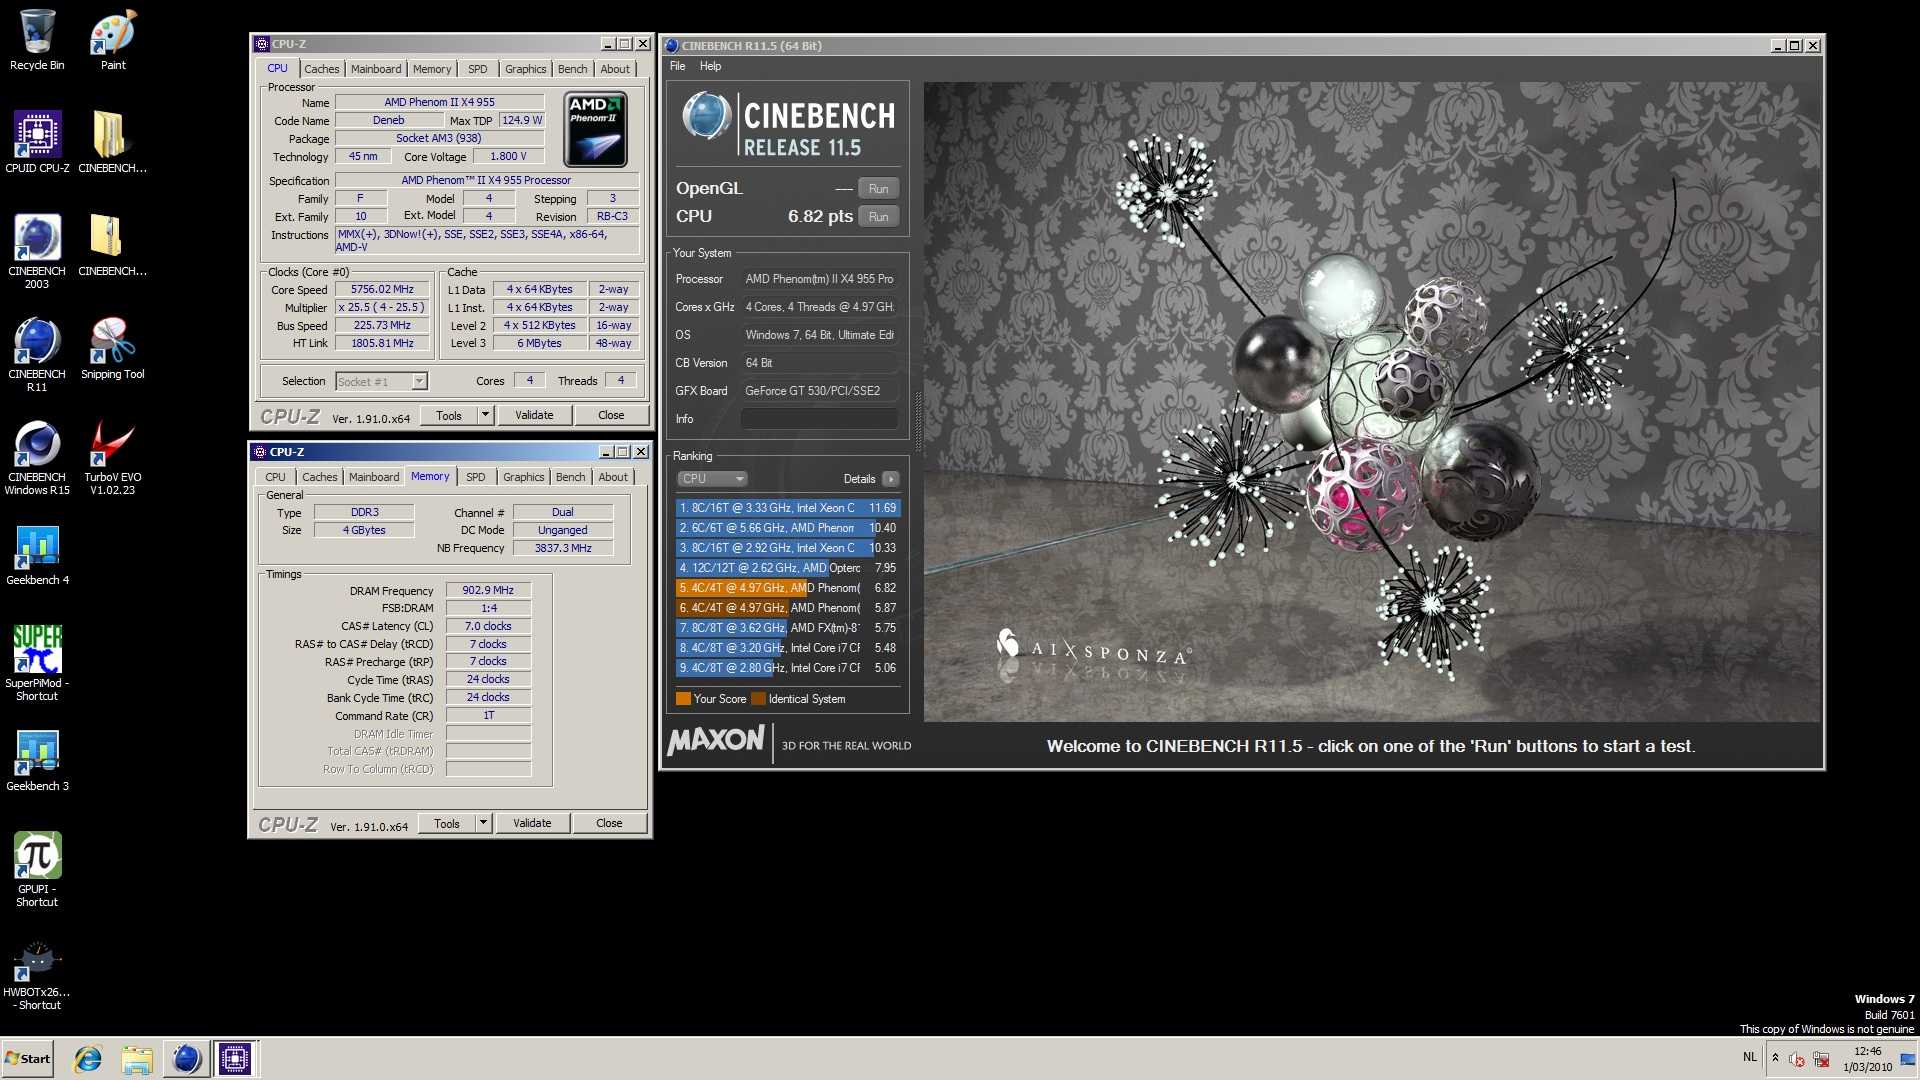Click the Show desktop icon at the tray's right end

click(x=1908, y=1059)
